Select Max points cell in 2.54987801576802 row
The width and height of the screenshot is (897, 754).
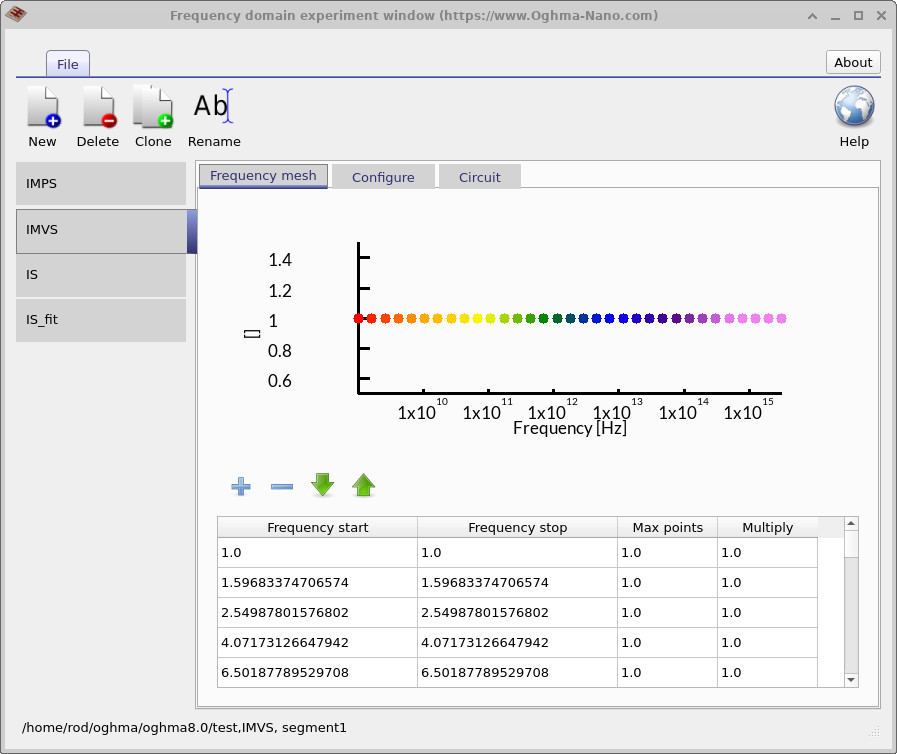pos(667,613)
